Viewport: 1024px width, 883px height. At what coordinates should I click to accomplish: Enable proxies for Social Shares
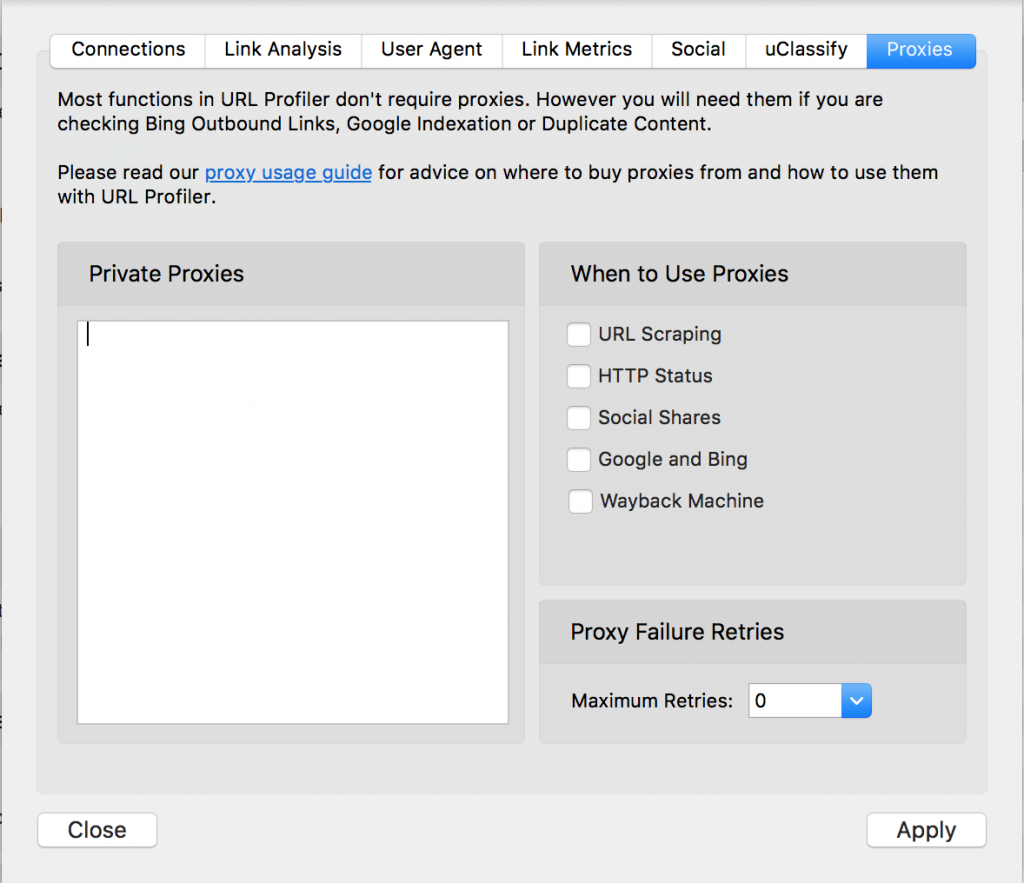[x=579, y=418]
